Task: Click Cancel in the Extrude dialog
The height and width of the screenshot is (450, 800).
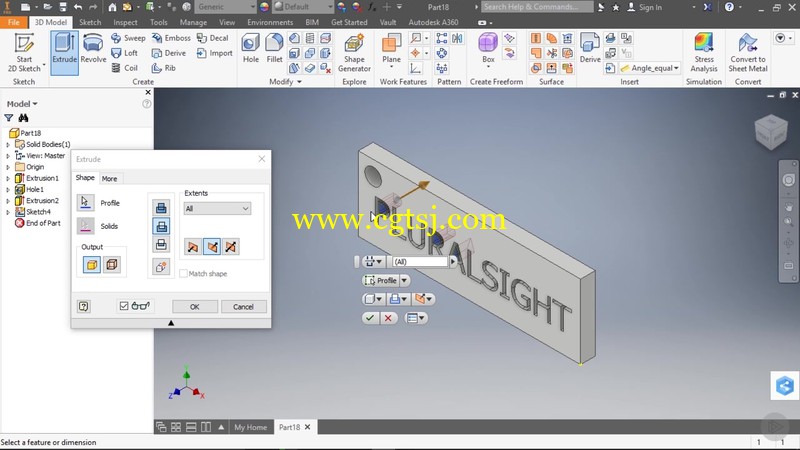Action: (x=243, y=307)
